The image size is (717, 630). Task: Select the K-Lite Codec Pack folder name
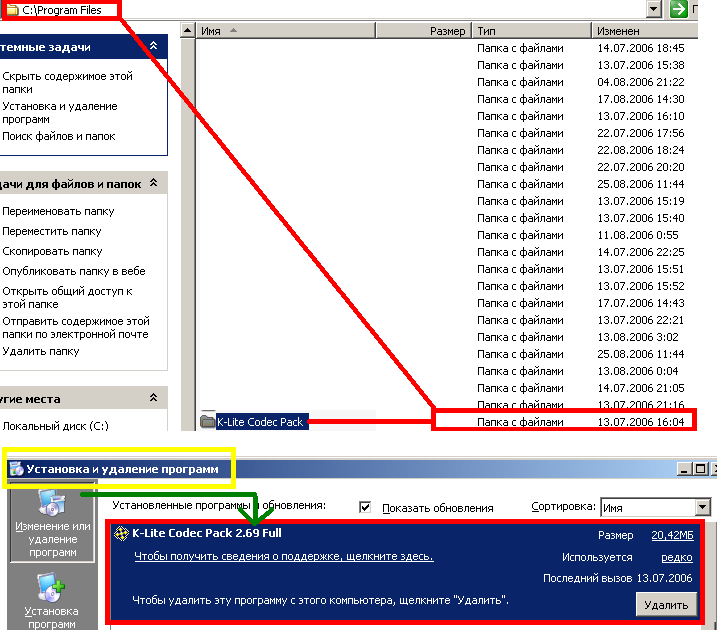[x=260, y=422]
